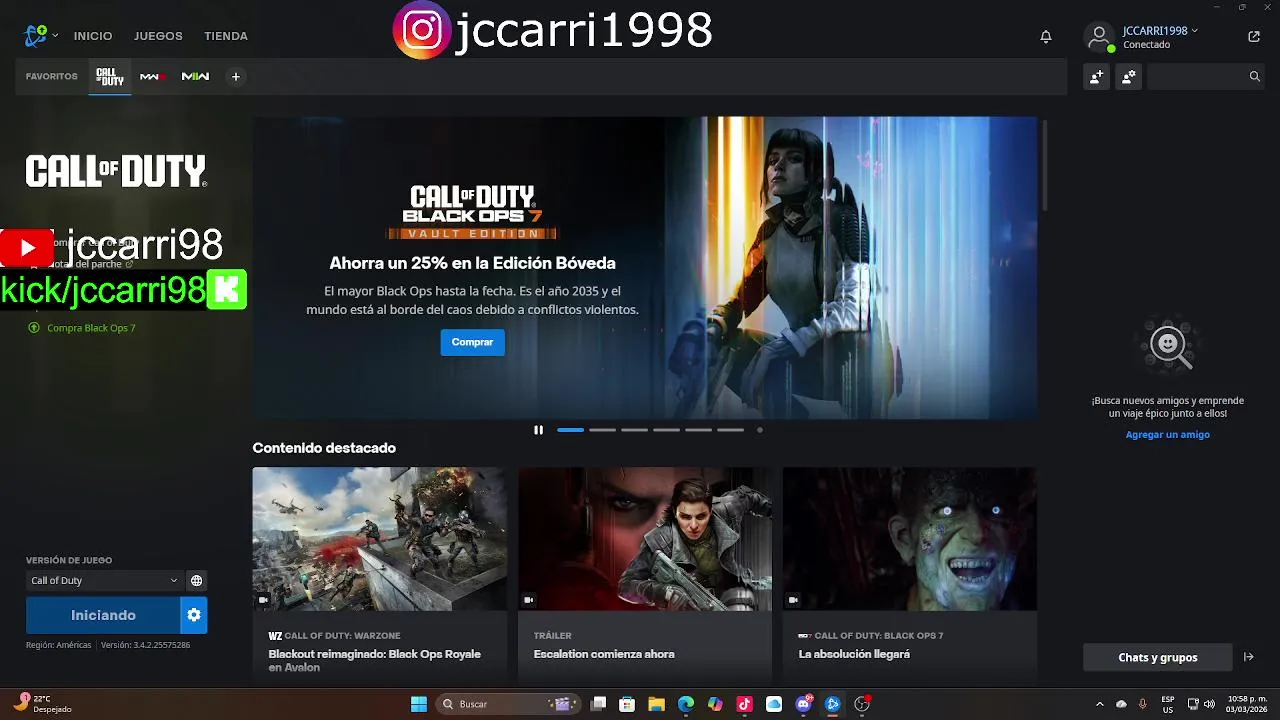Jump to the last dot carousel indicator
The image size is (1280, 720).
(x=760, y=430)
